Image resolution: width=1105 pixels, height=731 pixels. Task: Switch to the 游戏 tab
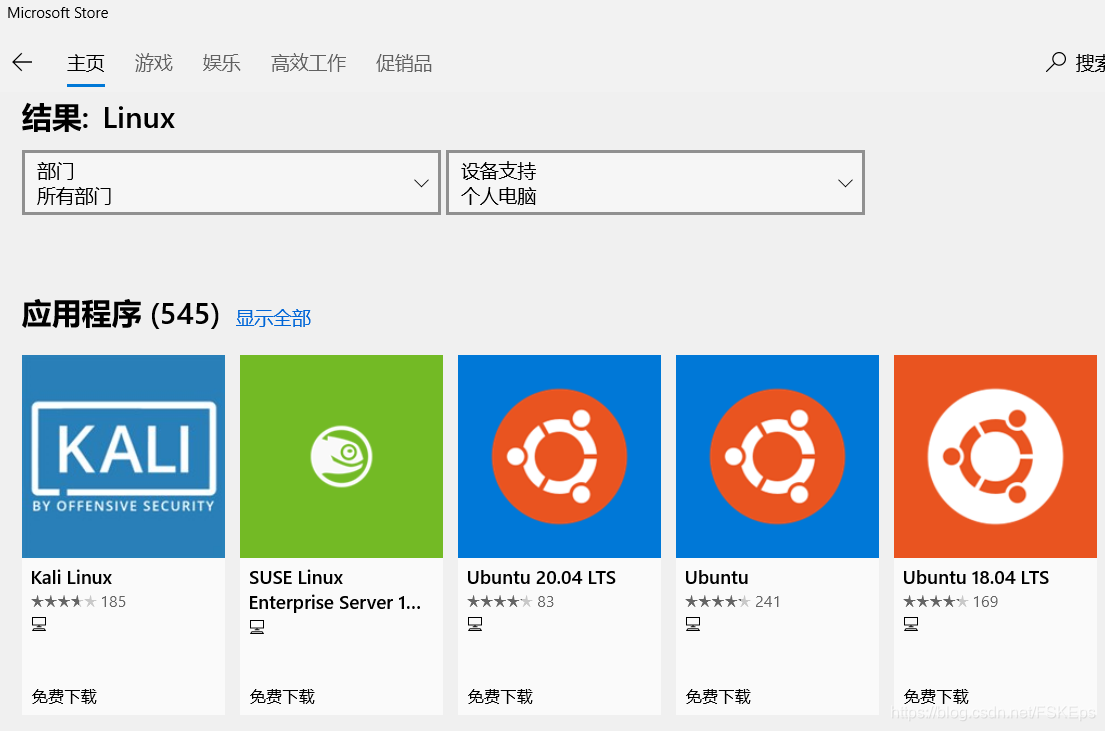[x=153, y=64]
